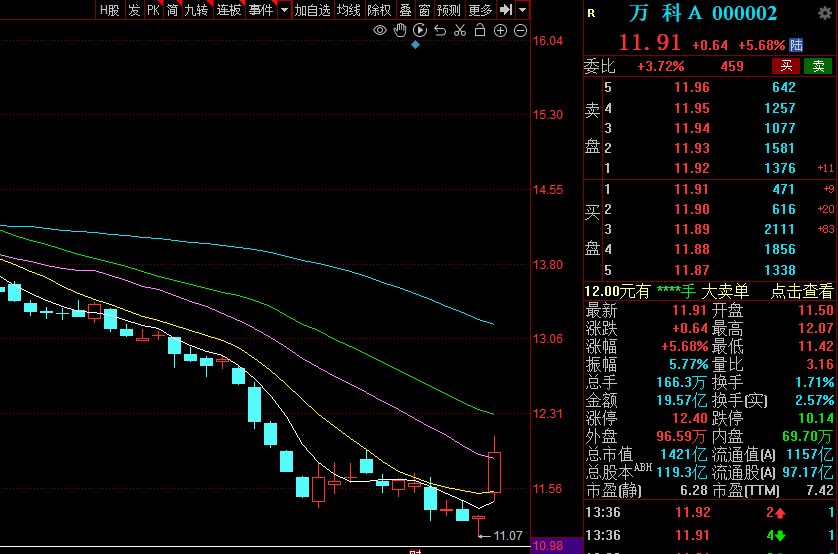Screen dimensions: 838x554
Task: Click the arrow-to-bar jump icon
Action: tap(506, 10)
